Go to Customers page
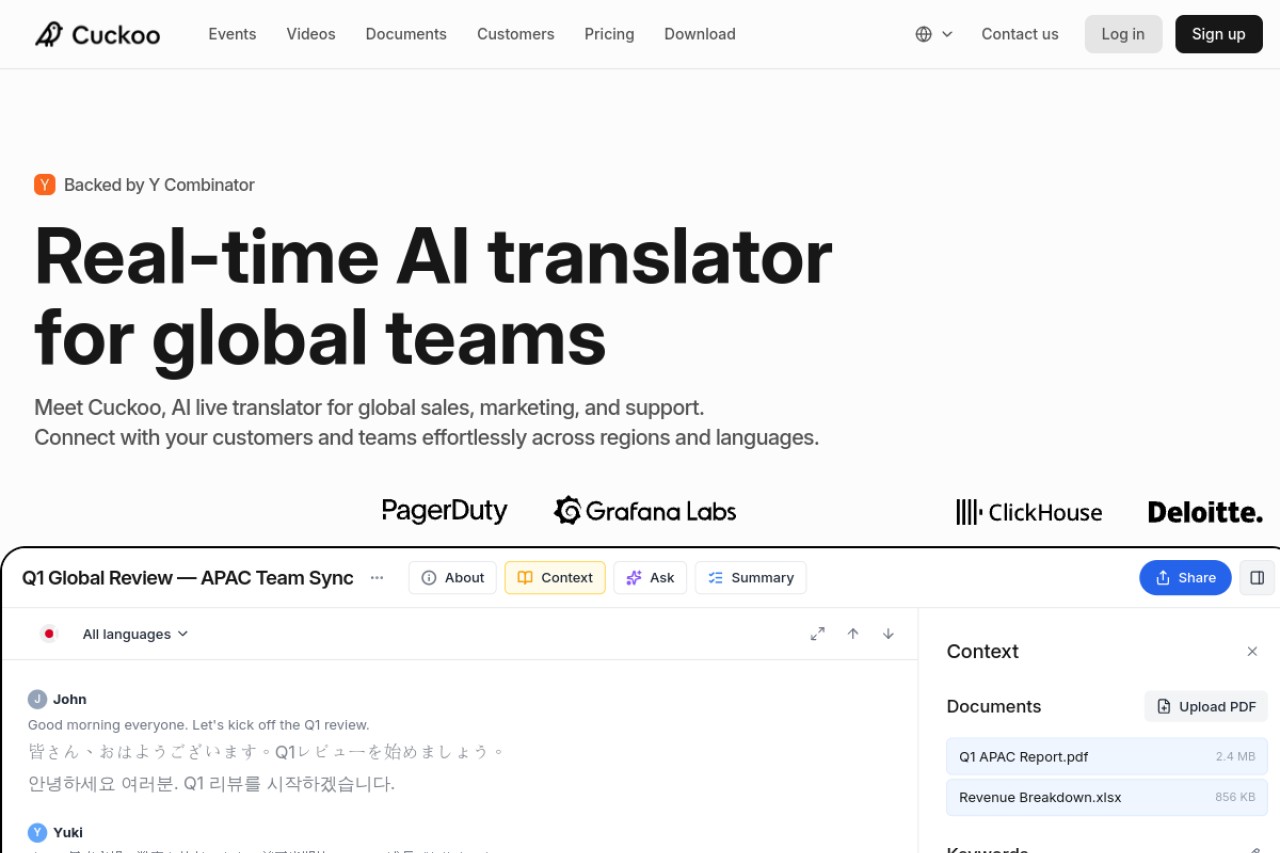 tap(515, 34)
